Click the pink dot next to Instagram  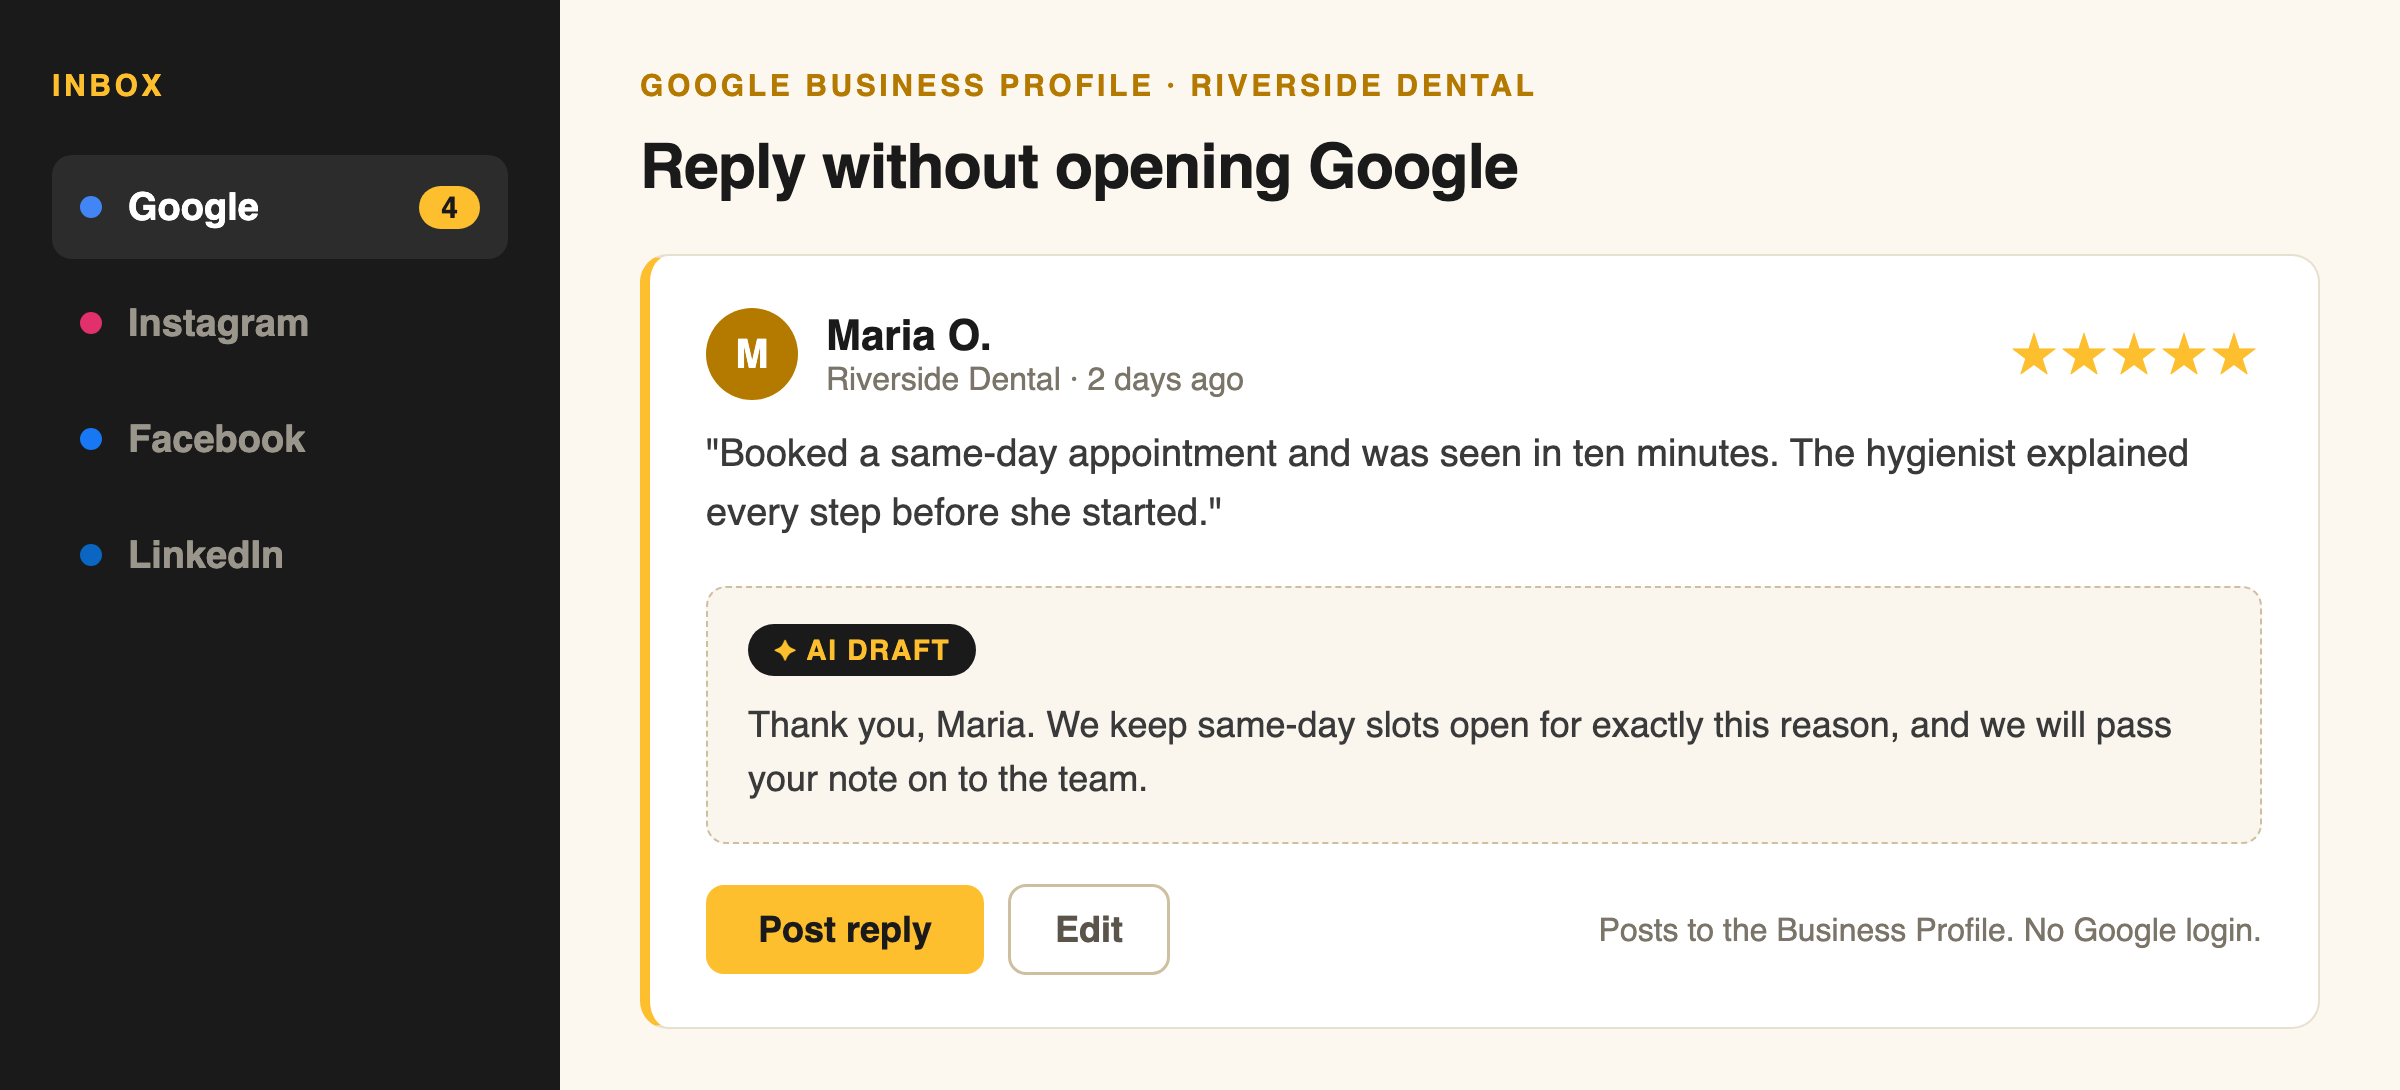(x=91, y=323)
